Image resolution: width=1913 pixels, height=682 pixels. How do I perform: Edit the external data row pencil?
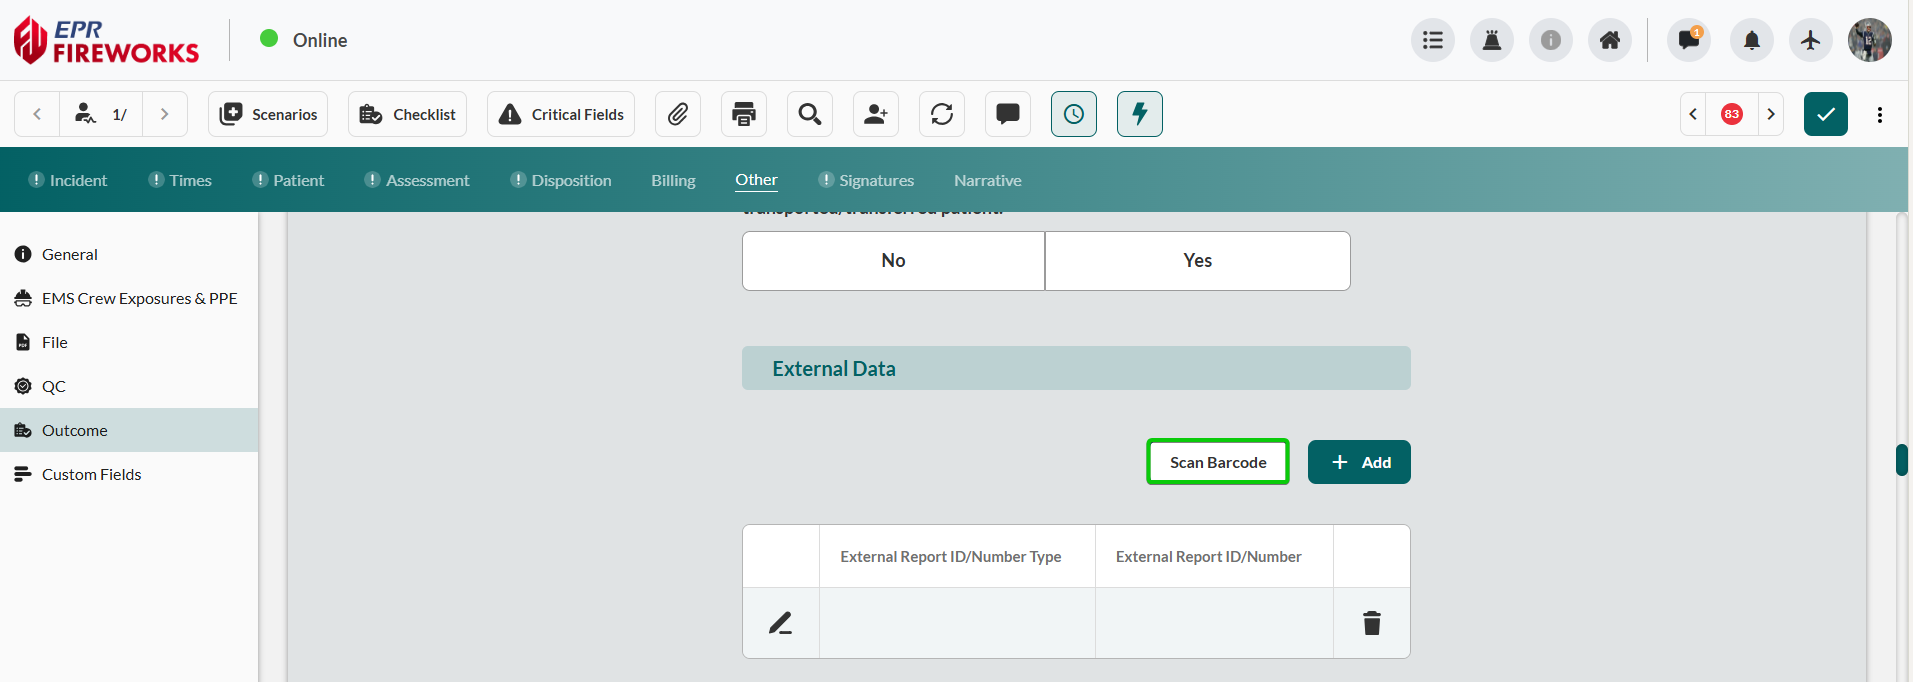click(780, 623)
